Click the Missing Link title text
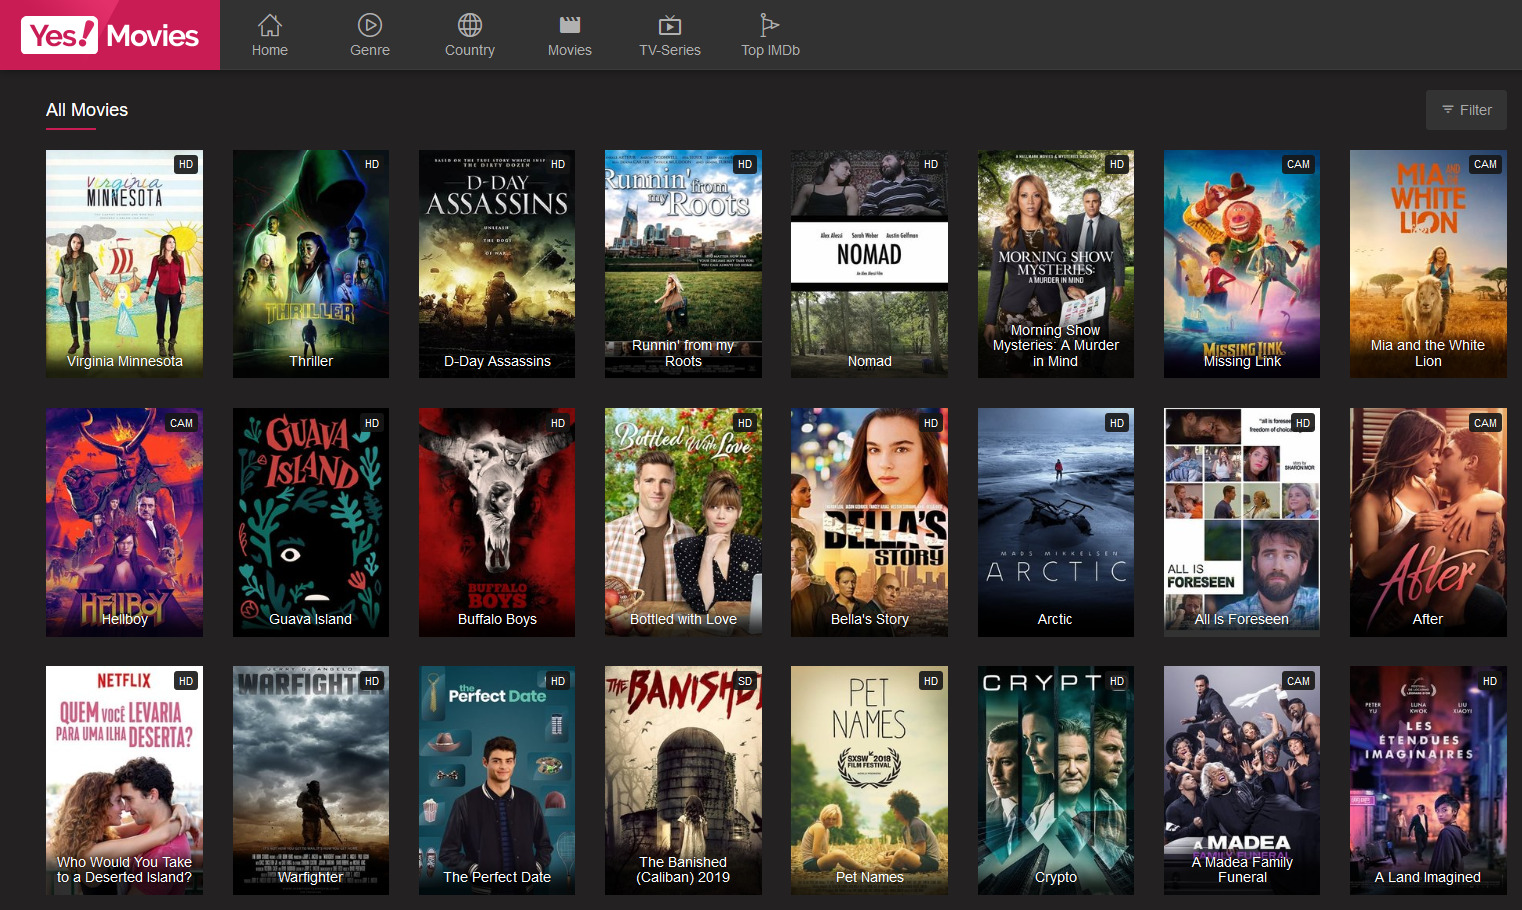The height and width of the screenshot is (910, 1522). click(1242, 361)
